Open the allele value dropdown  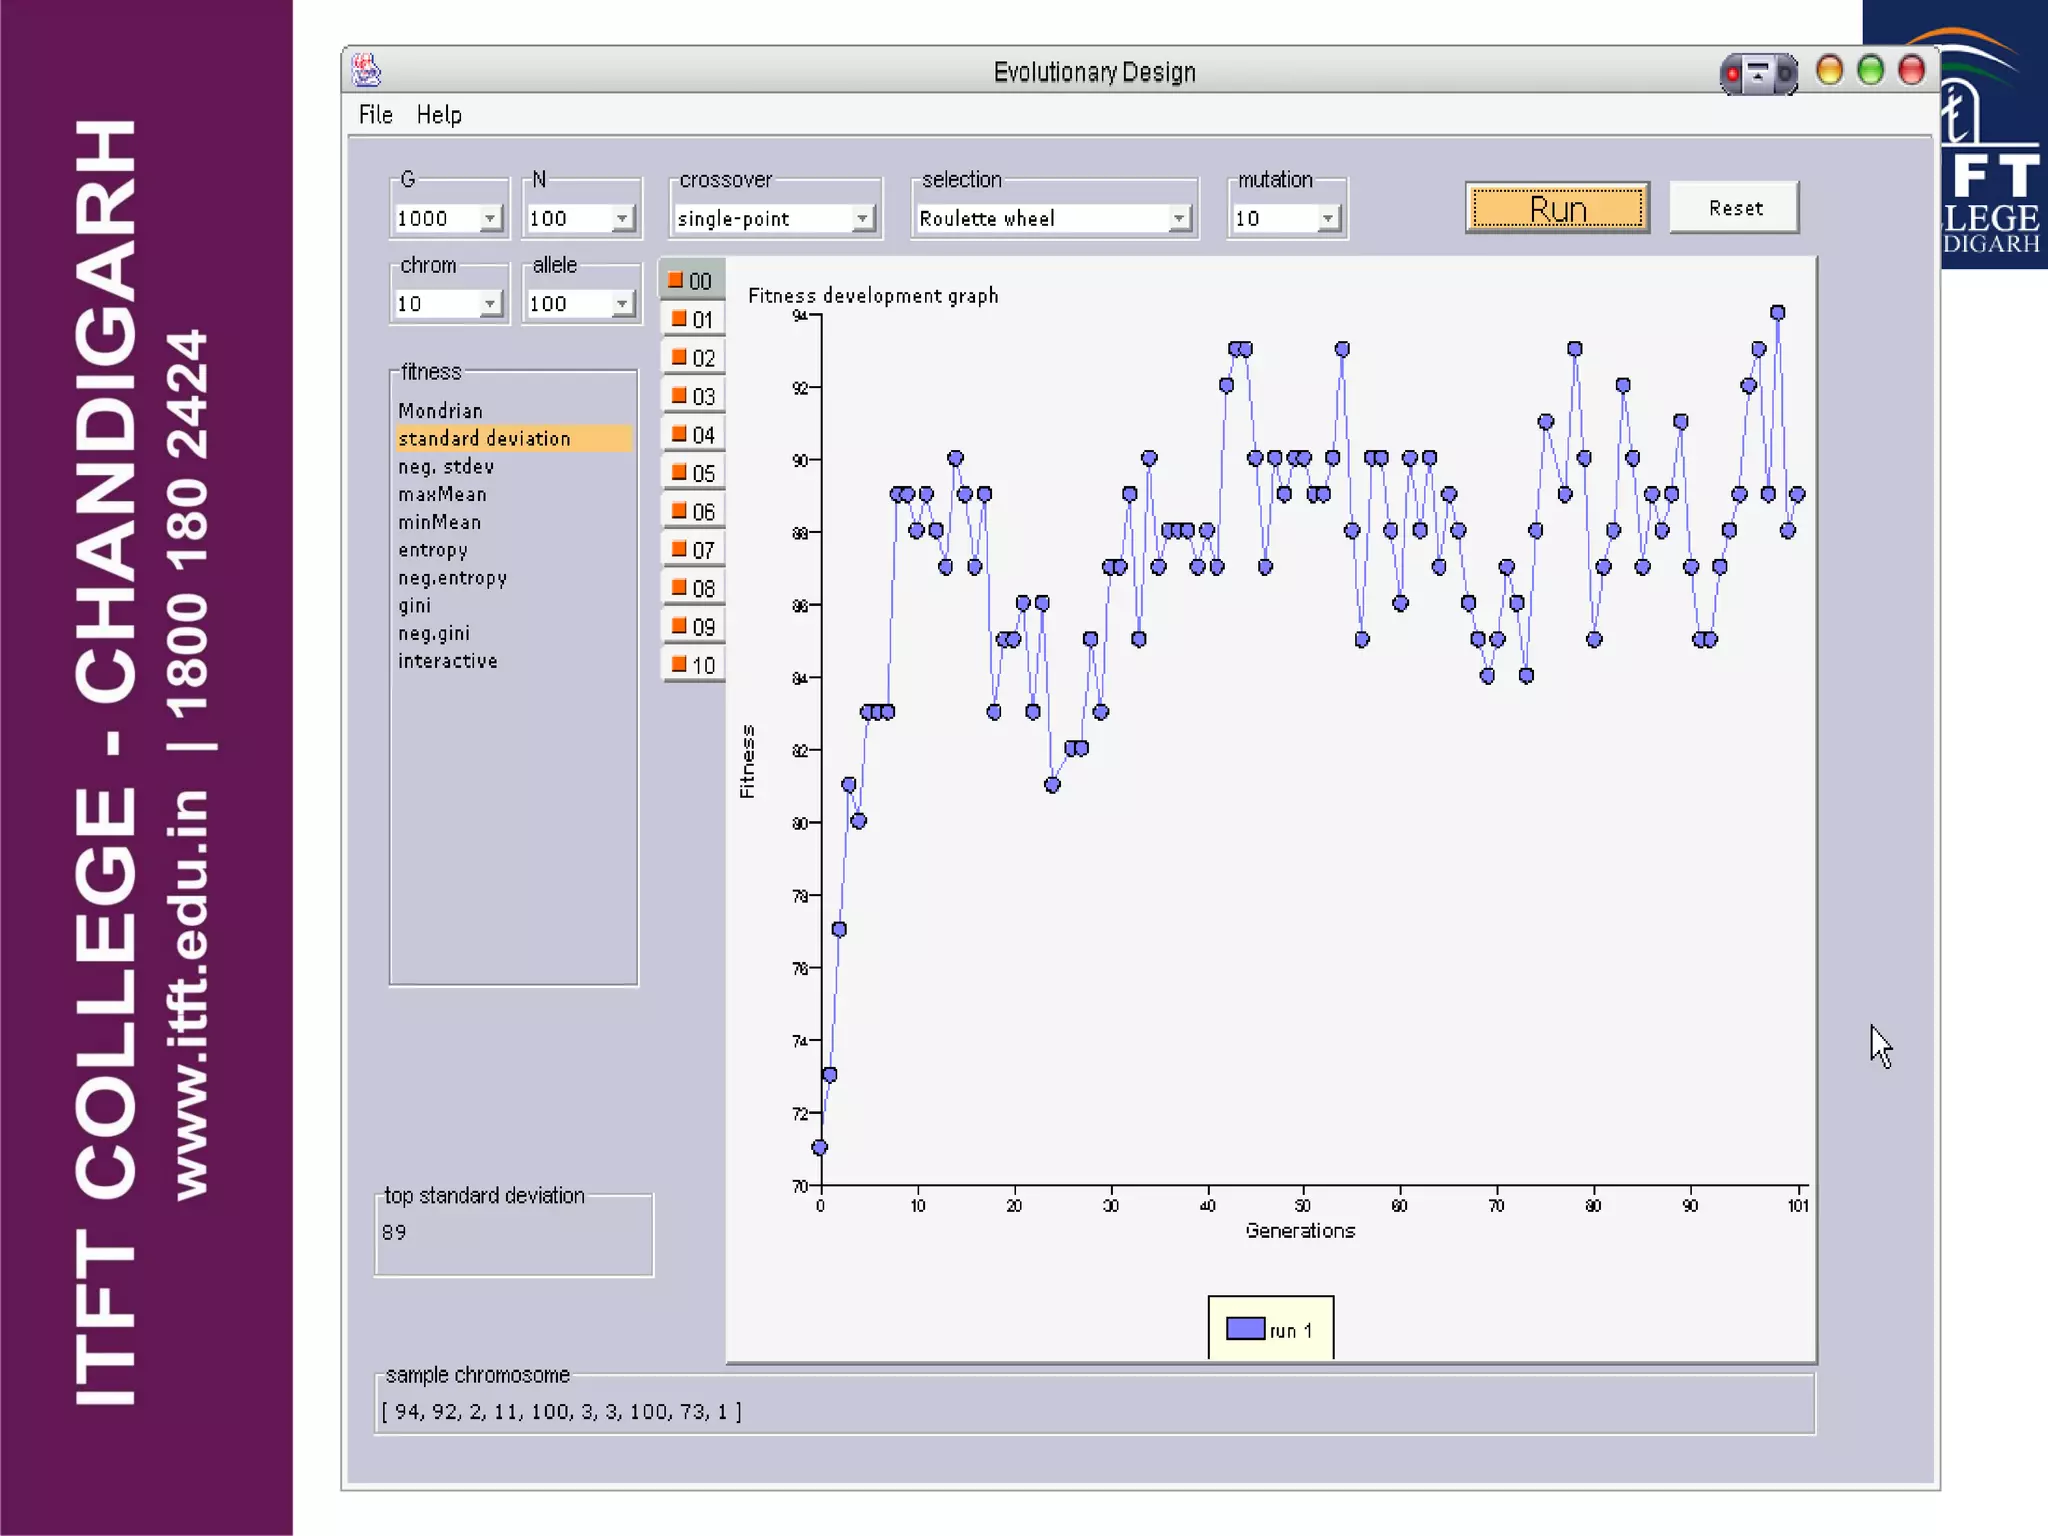point(622,304)
